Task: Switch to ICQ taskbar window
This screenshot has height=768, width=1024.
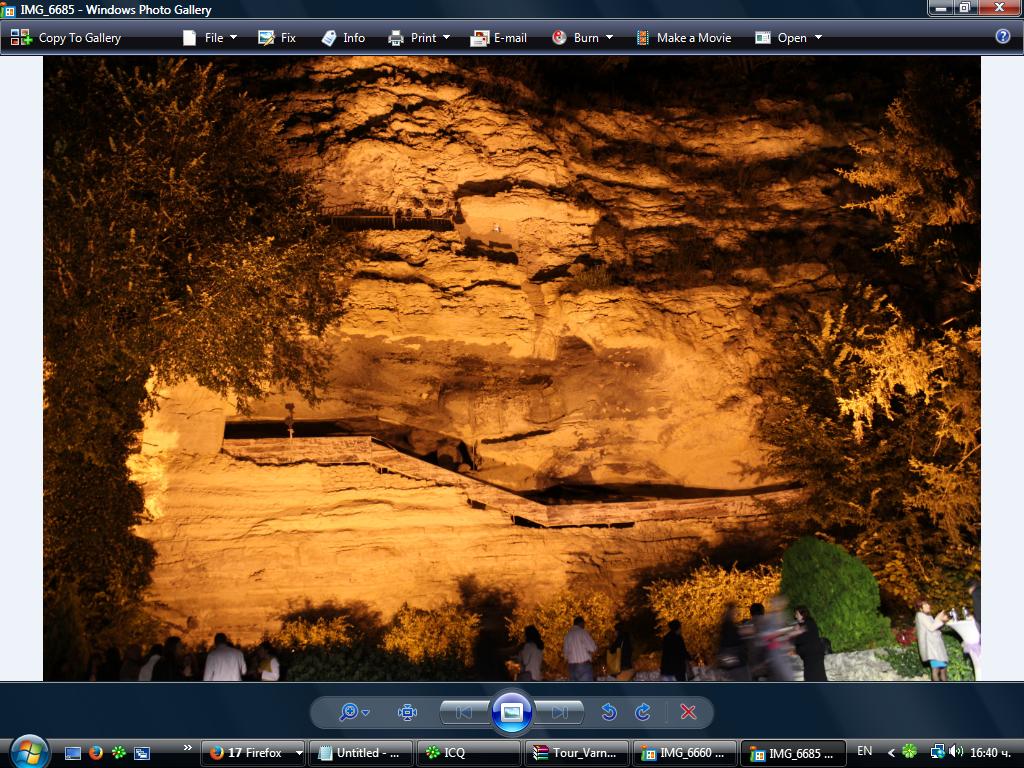Action: (468, 753)
